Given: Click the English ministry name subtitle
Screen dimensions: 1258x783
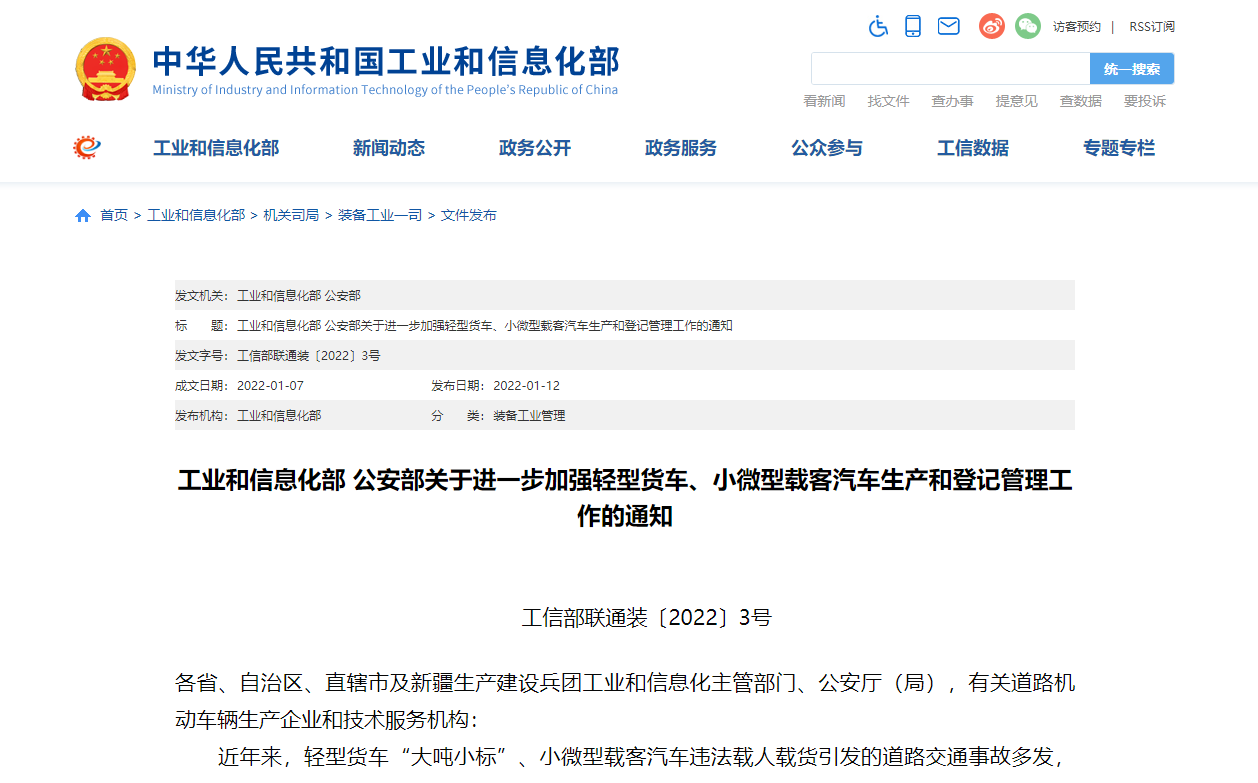Looking at the screenshot, I should click(x=385, y=90).
